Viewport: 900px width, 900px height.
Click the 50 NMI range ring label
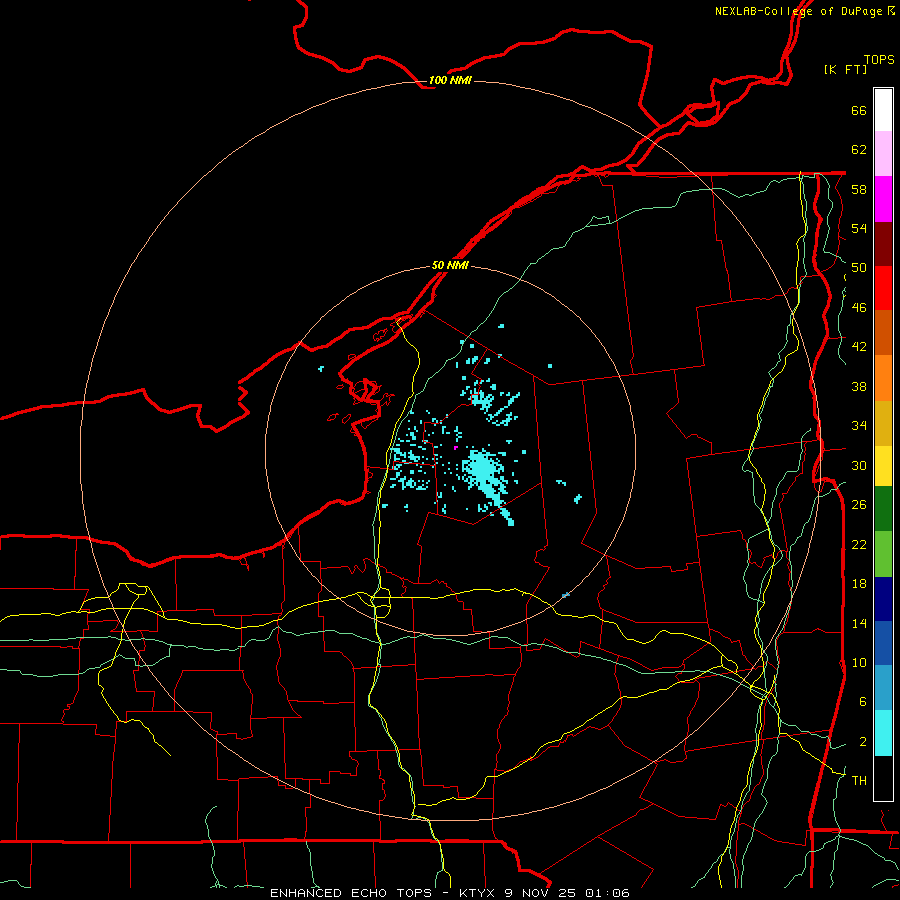click(x=450, y=265)
